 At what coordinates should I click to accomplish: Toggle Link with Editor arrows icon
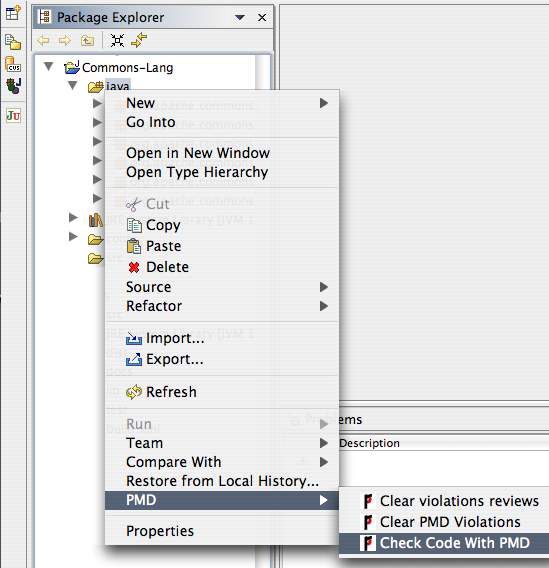(x=139, y=40)
